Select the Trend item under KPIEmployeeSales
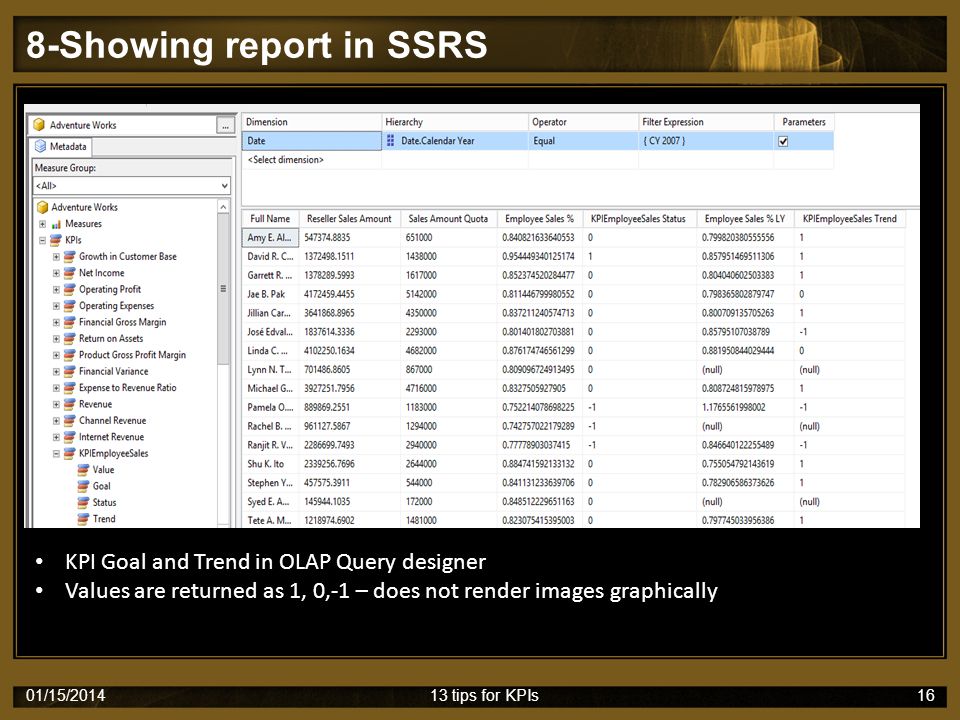Viewport: 960px width, 720px height. (x=104, y=519)
